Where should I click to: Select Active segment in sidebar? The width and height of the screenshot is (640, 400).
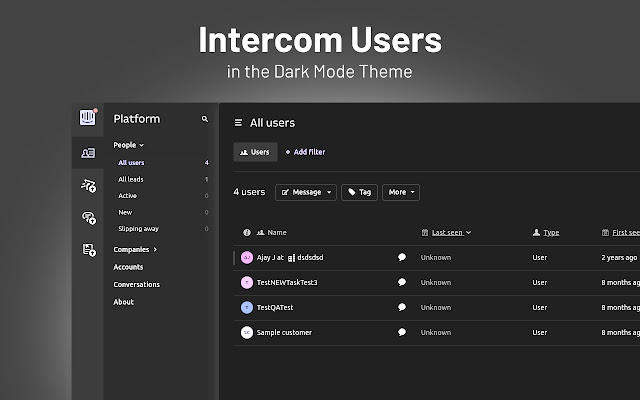[127, 196]
